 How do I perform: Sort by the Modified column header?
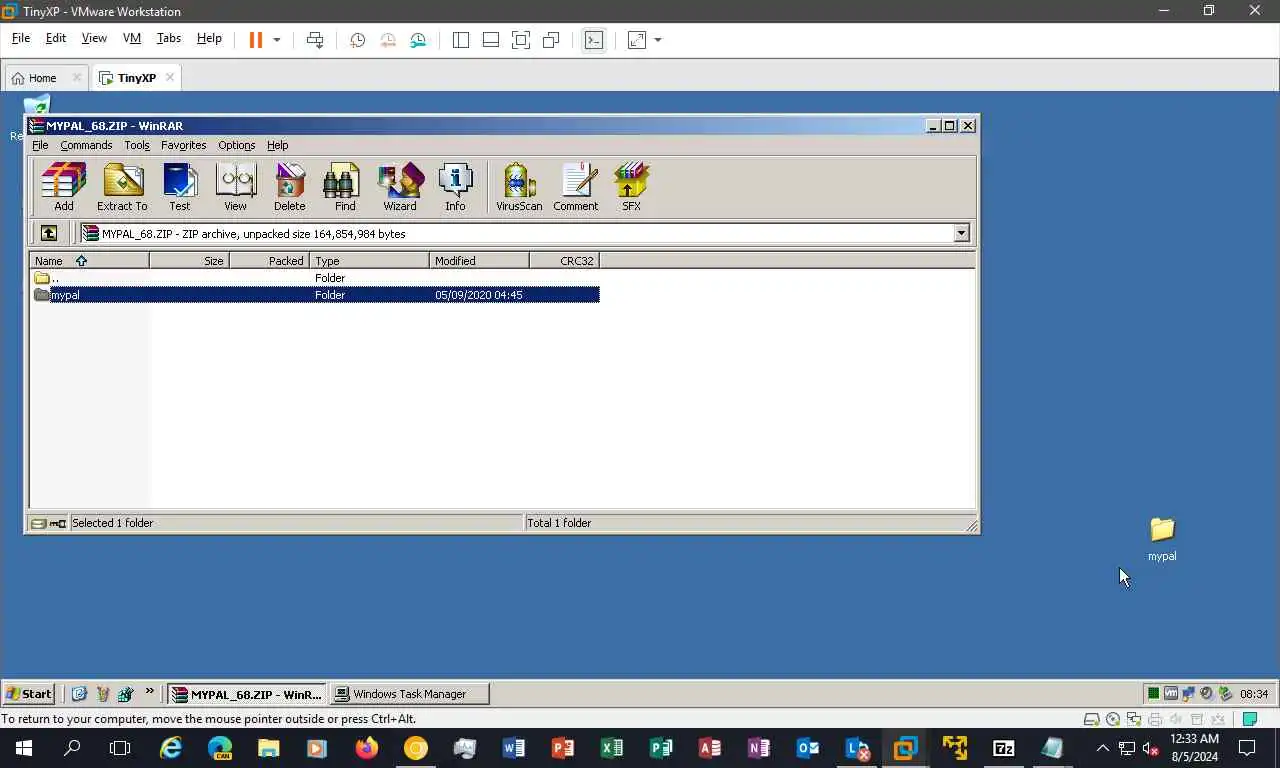click(x=479, y=260)
